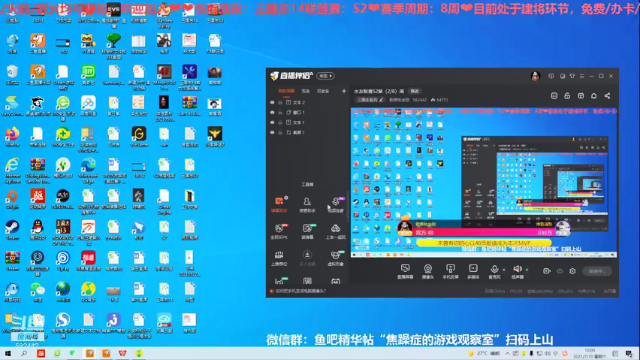This screenshot has width=640, height=360.
Task: Open the notification center on taskbar
Action: tap(630, 353)
